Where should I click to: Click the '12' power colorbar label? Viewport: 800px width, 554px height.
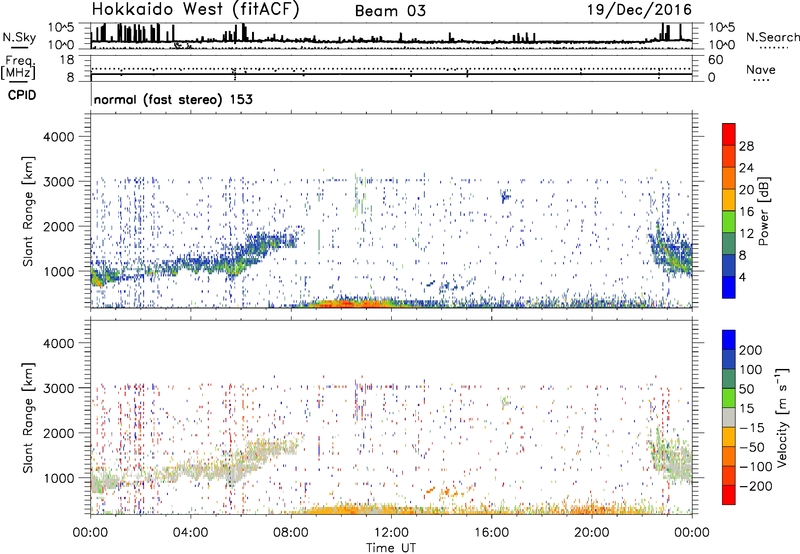click(746, 234)
